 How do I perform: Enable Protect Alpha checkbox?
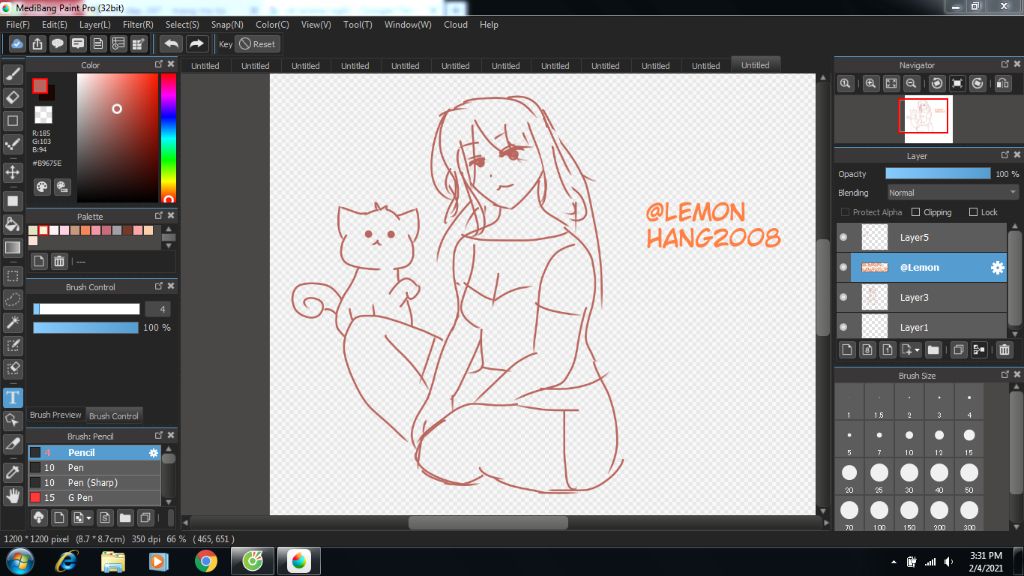(845, 212)
